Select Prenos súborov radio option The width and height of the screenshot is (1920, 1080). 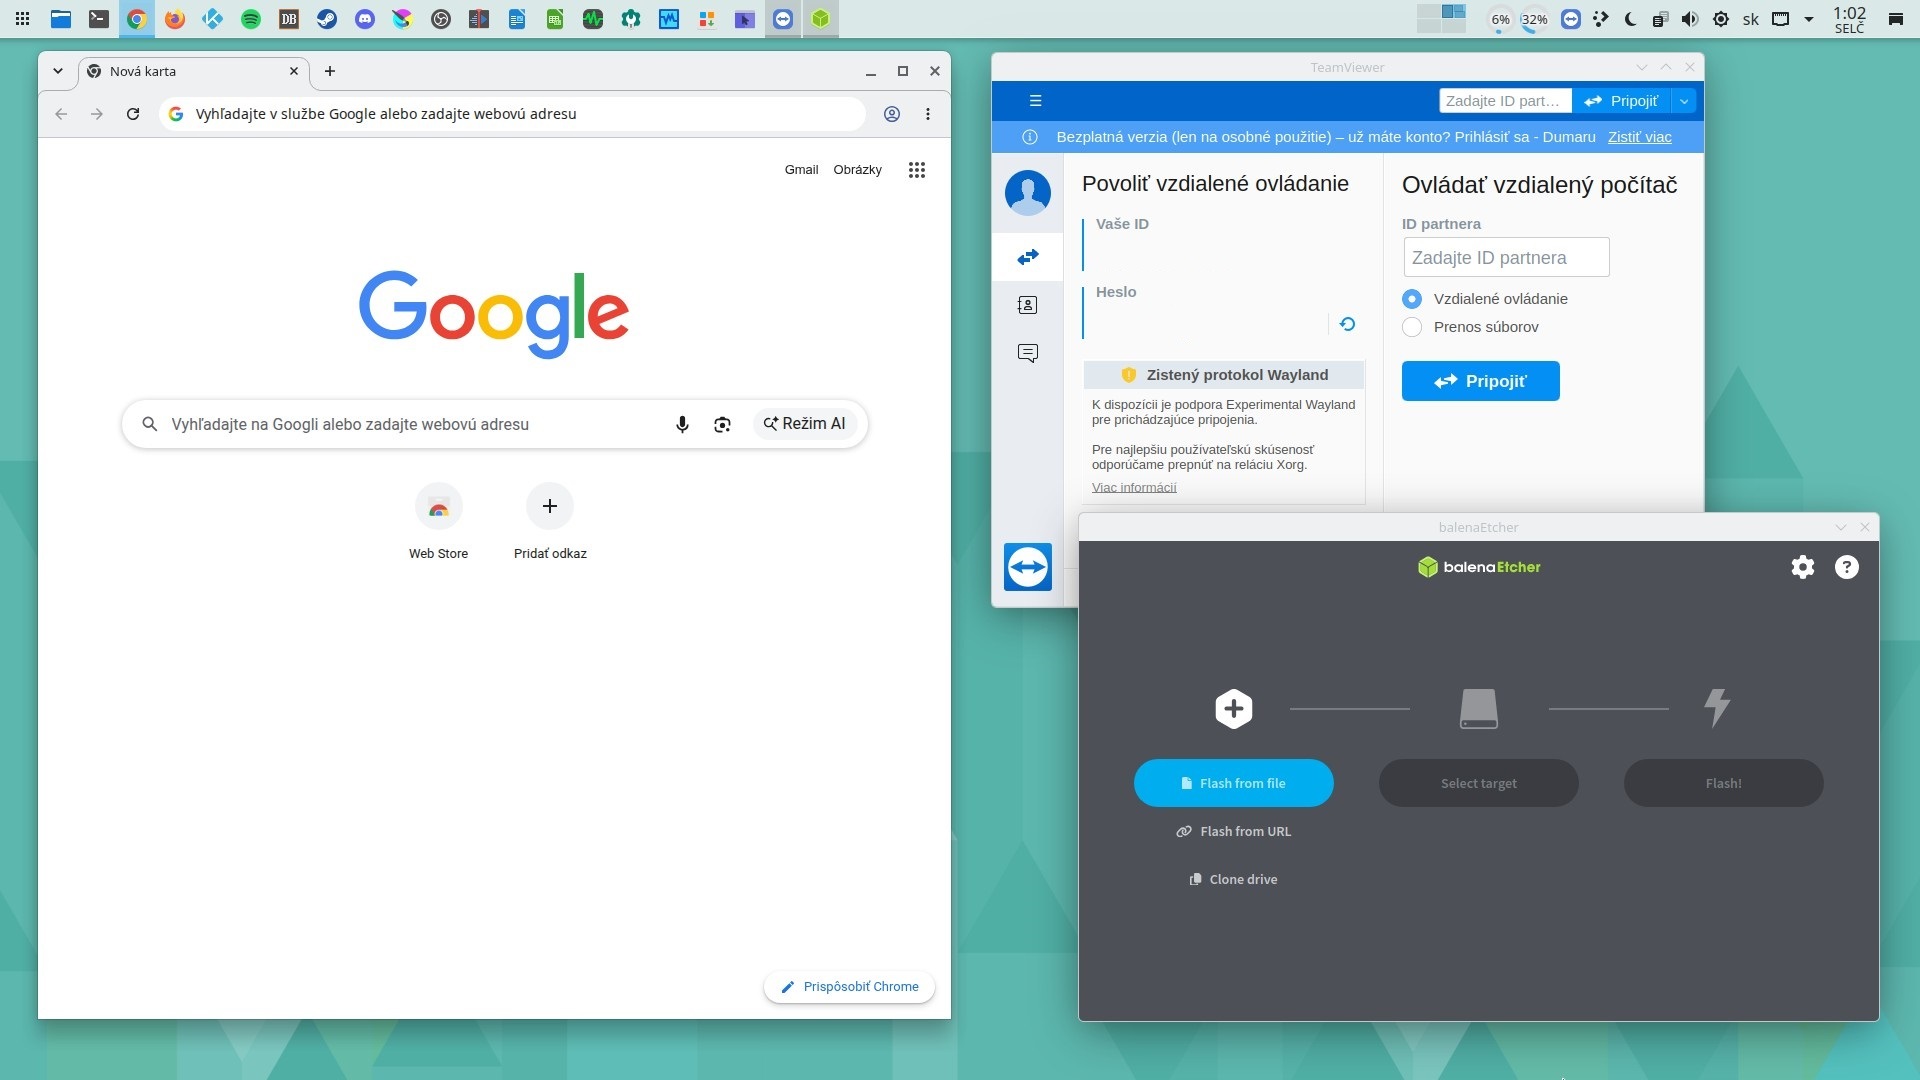[x=1411, y=327]
